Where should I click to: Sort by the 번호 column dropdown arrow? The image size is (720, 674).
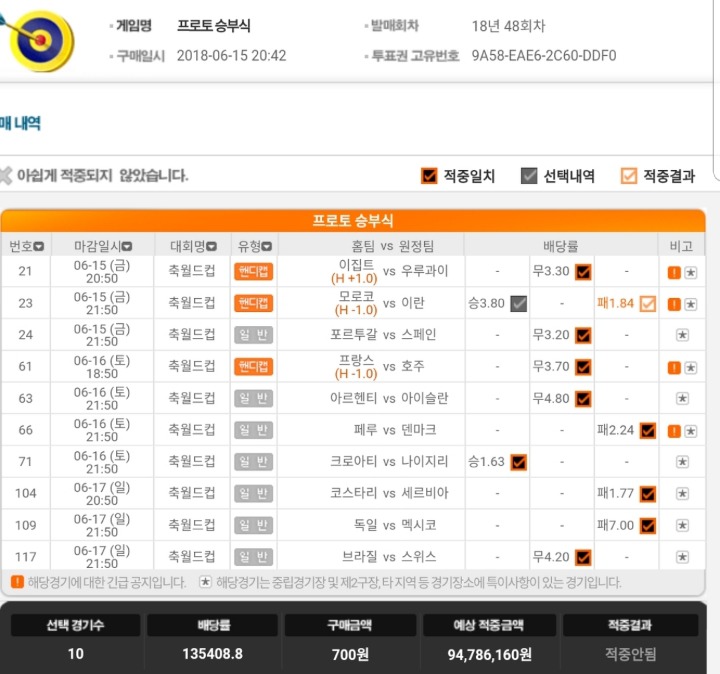(39, 247)
